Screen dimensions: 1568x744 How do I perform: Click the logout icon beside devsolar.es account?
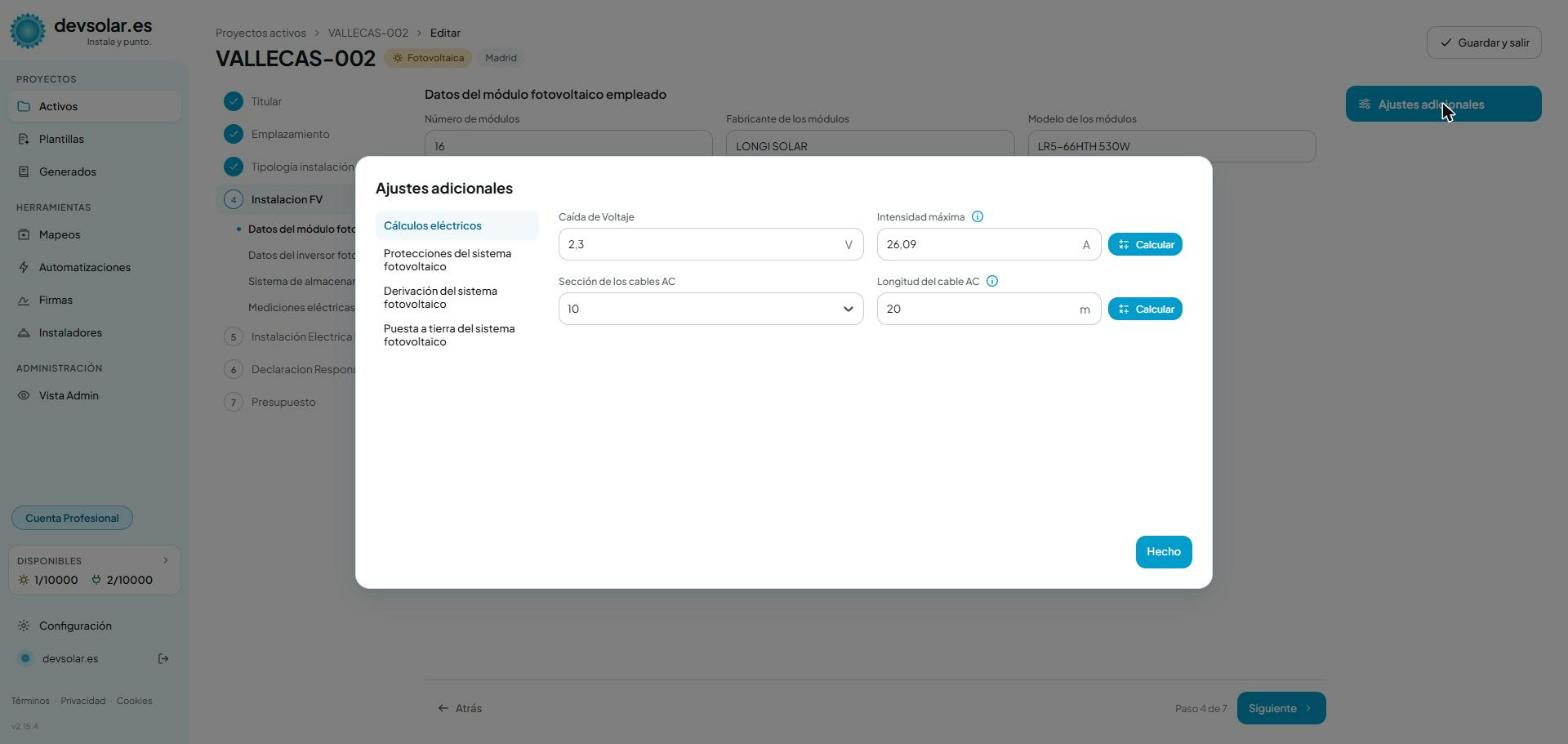(x=164, y=659)
